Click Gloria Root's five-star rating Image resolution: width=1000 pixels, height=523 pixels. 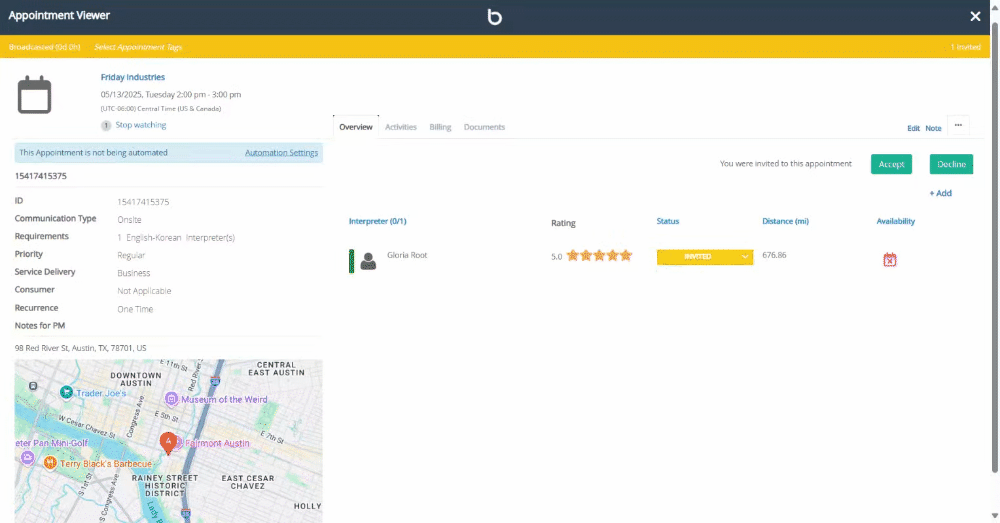coord(599,256)
